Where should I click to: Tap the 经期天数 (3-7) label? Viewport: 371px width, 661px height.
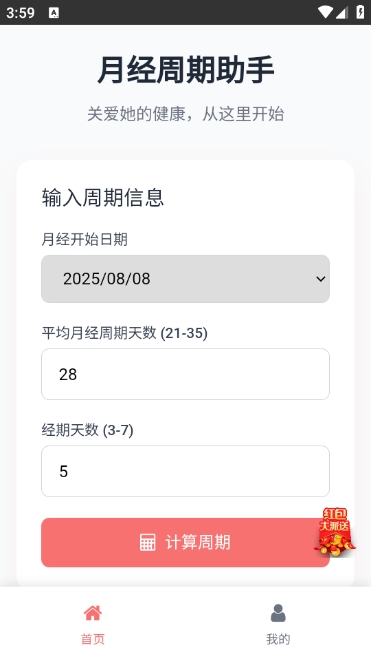[x=87, y=430]
